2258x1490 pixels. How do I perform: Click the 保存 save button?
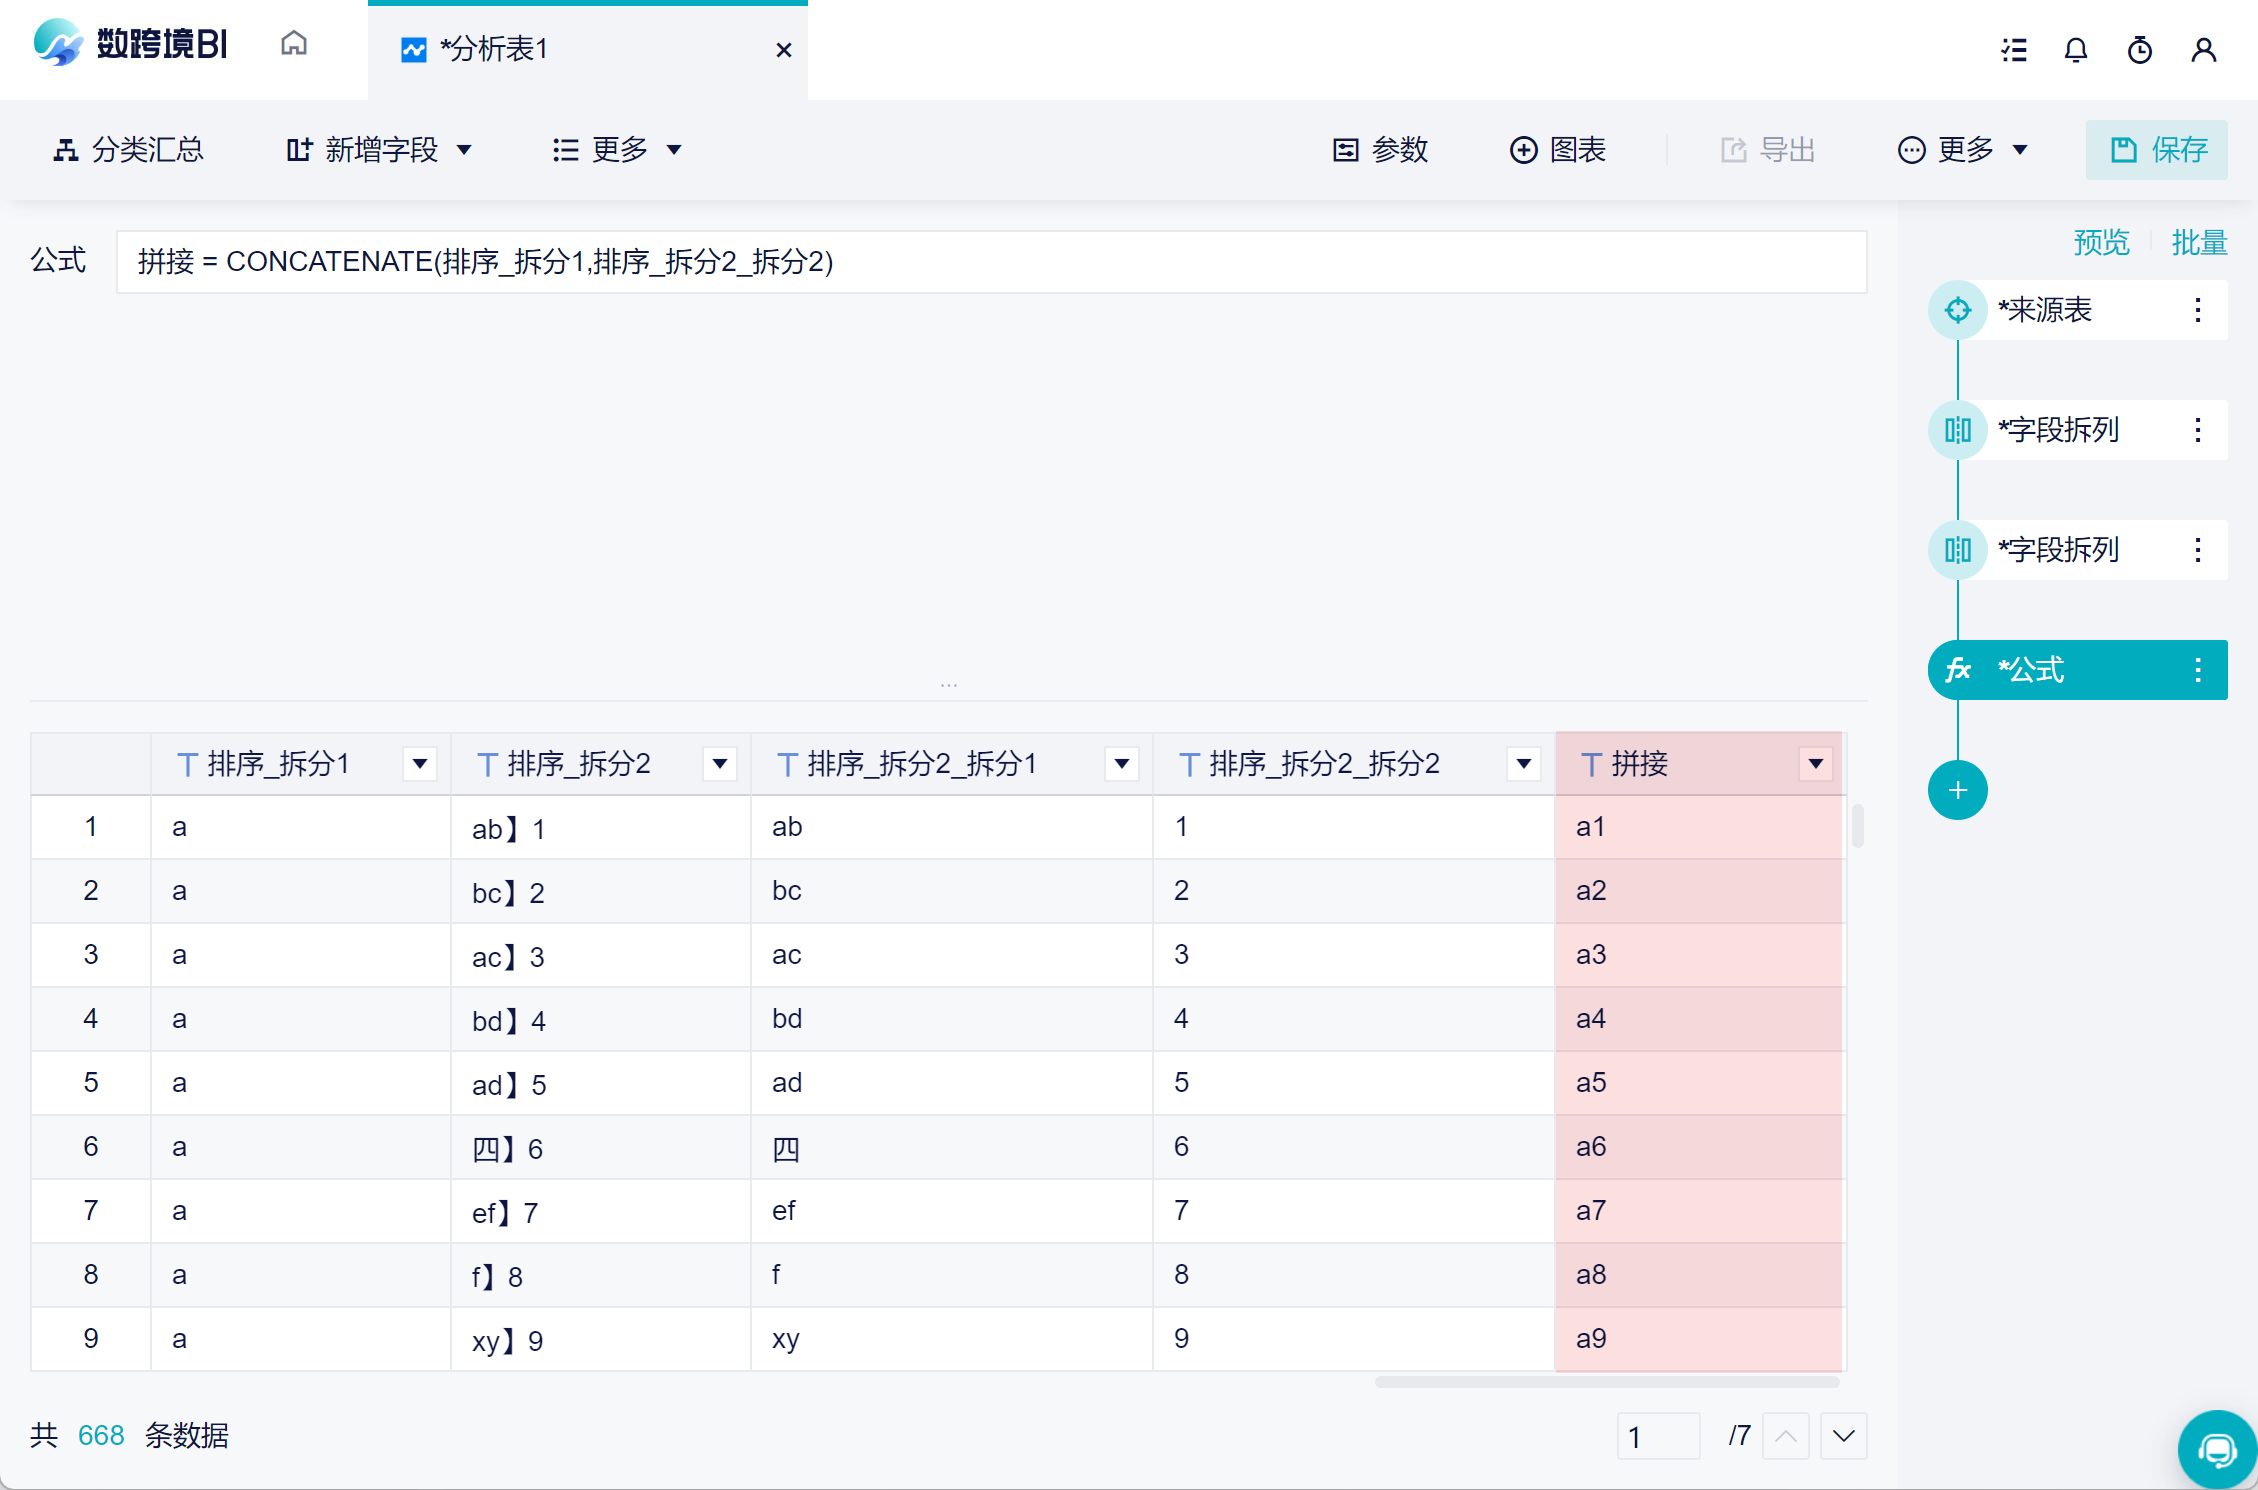click(x=2157, y=150)
